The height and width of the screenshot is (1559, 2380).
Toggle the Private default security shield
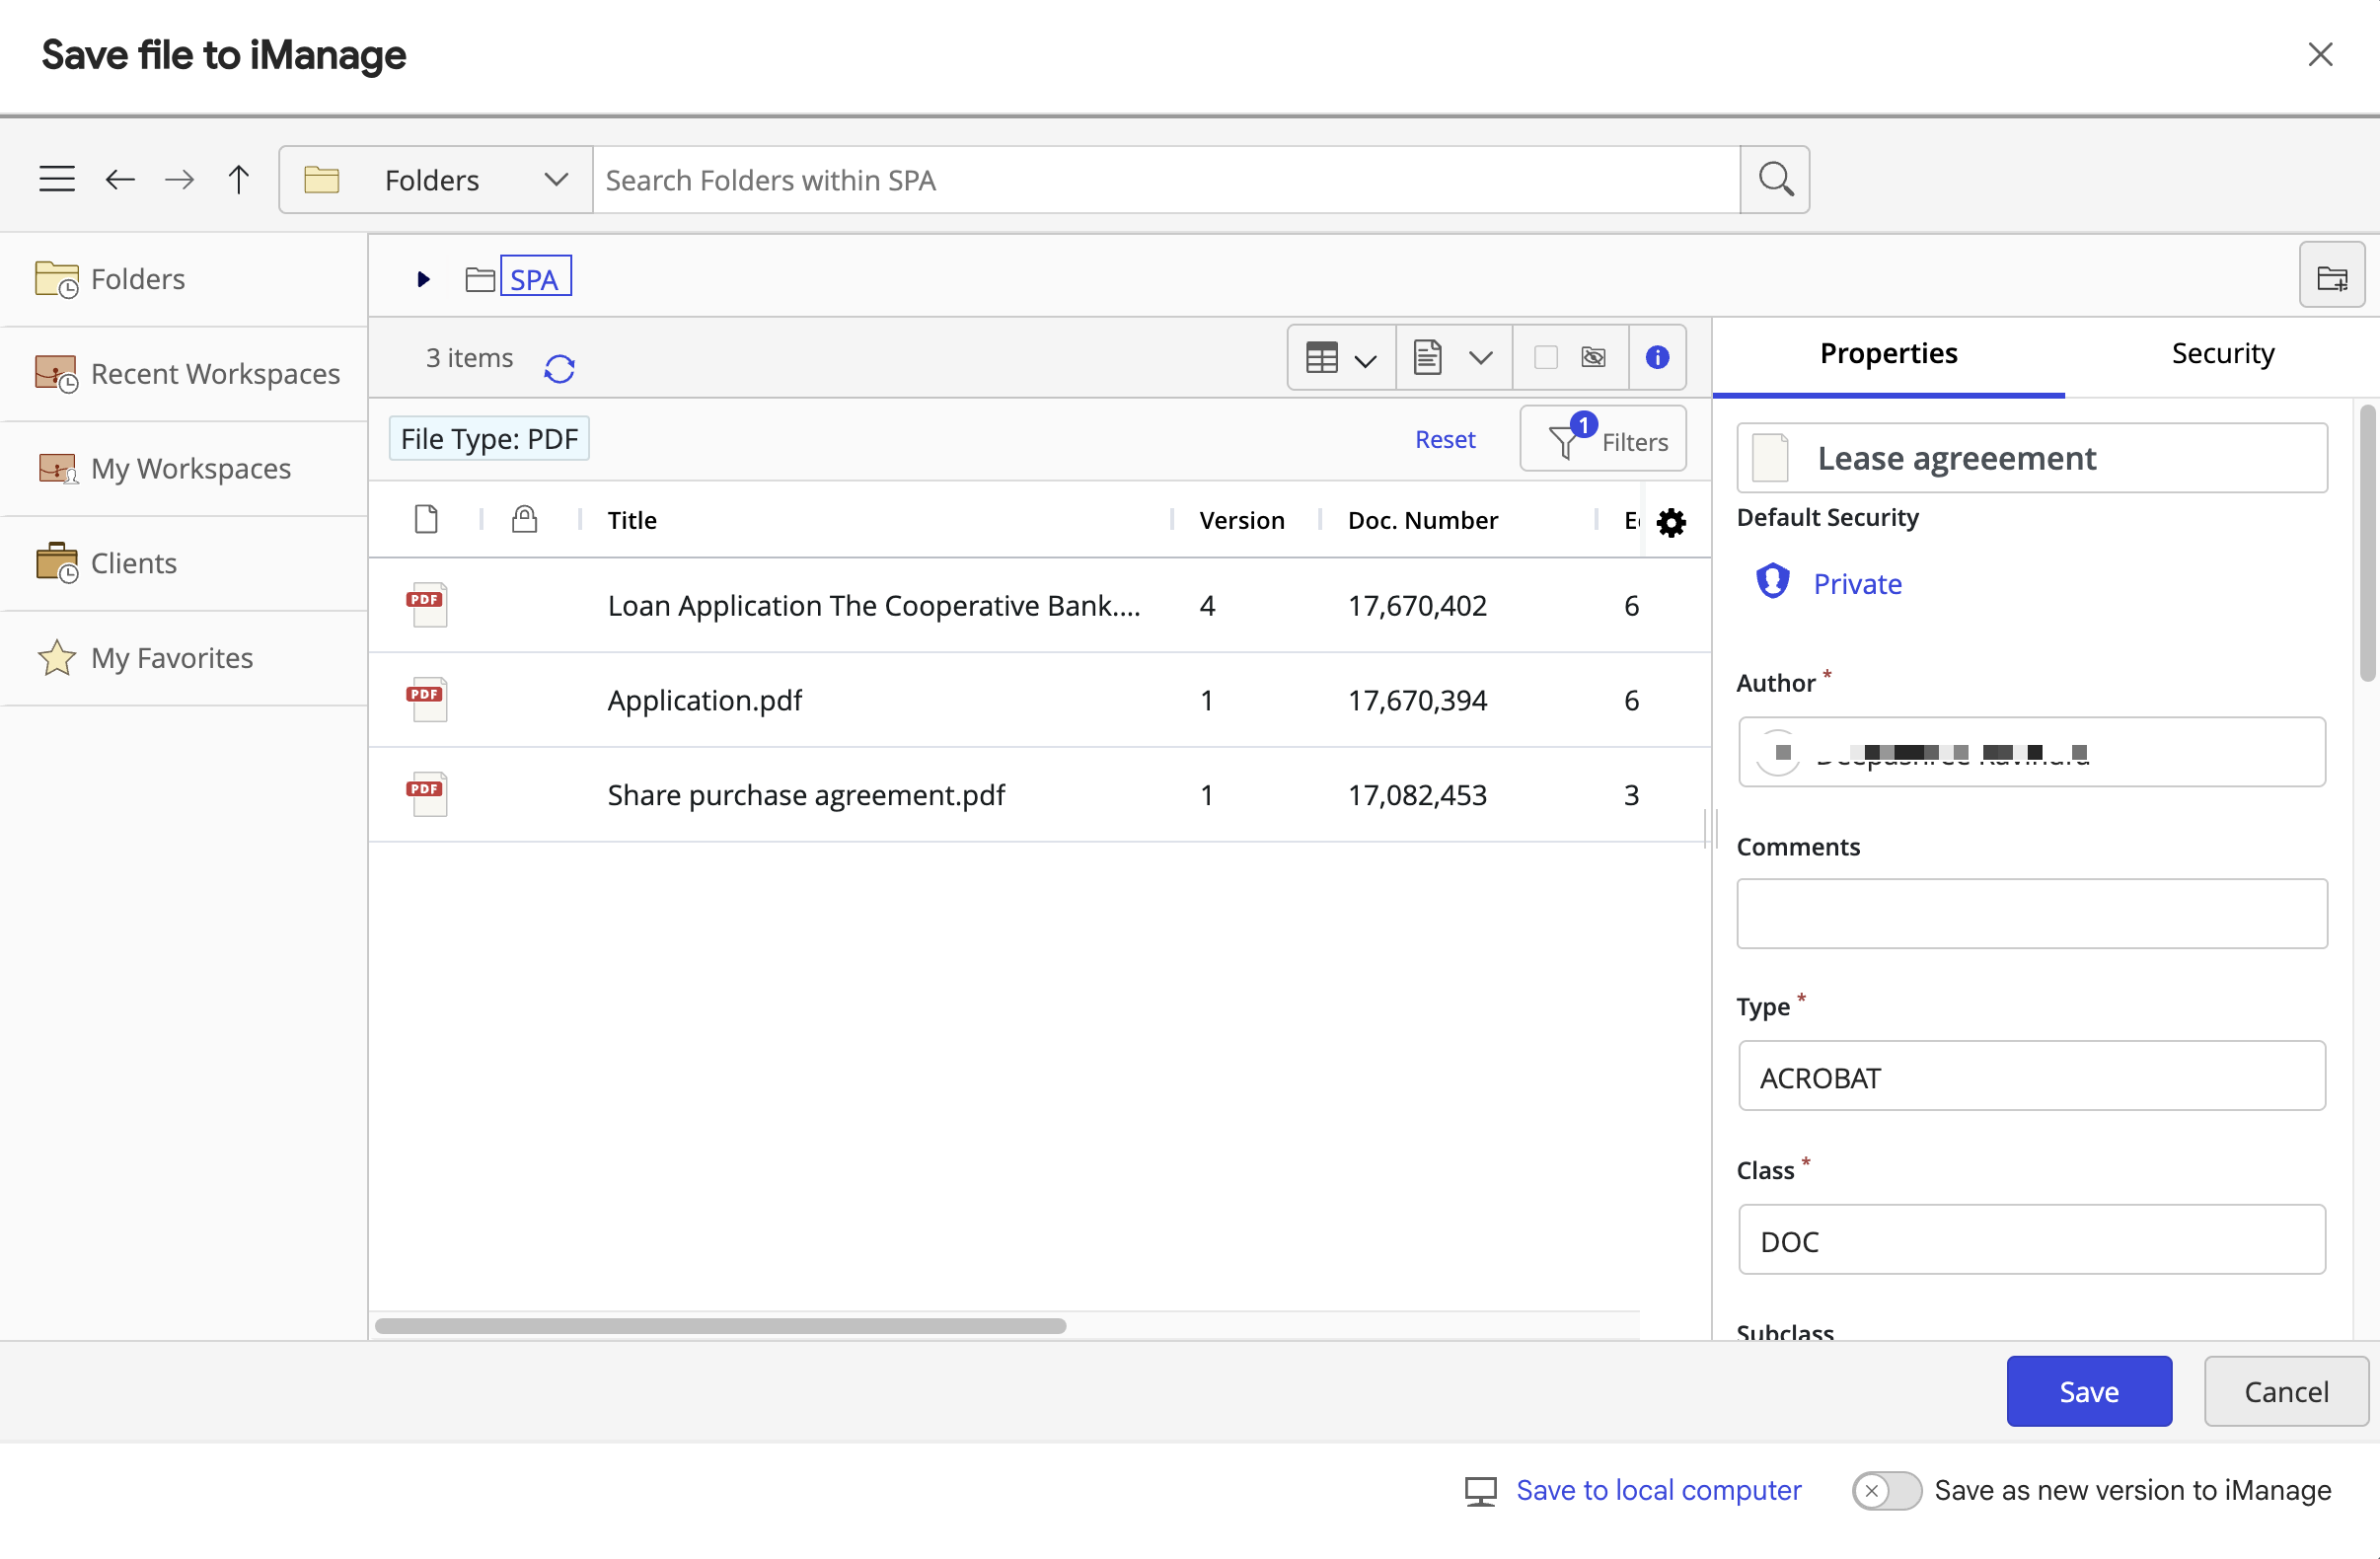click(1773, 582)
